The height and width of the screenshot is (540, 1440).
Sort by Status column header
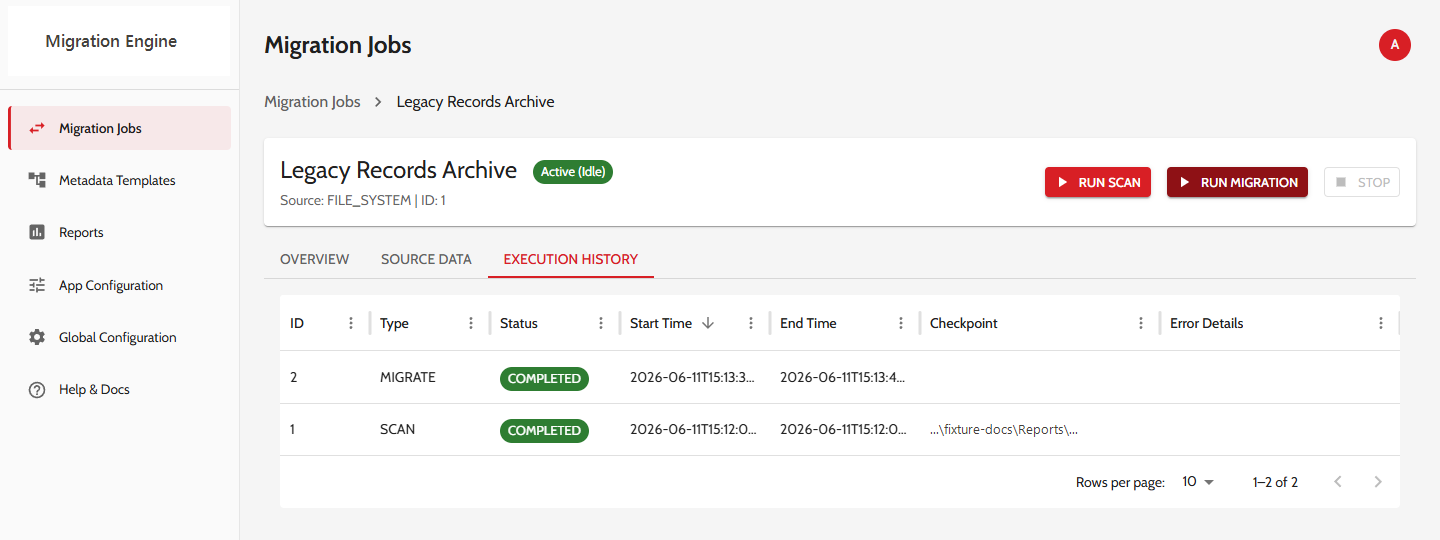[x=519, y=323]
